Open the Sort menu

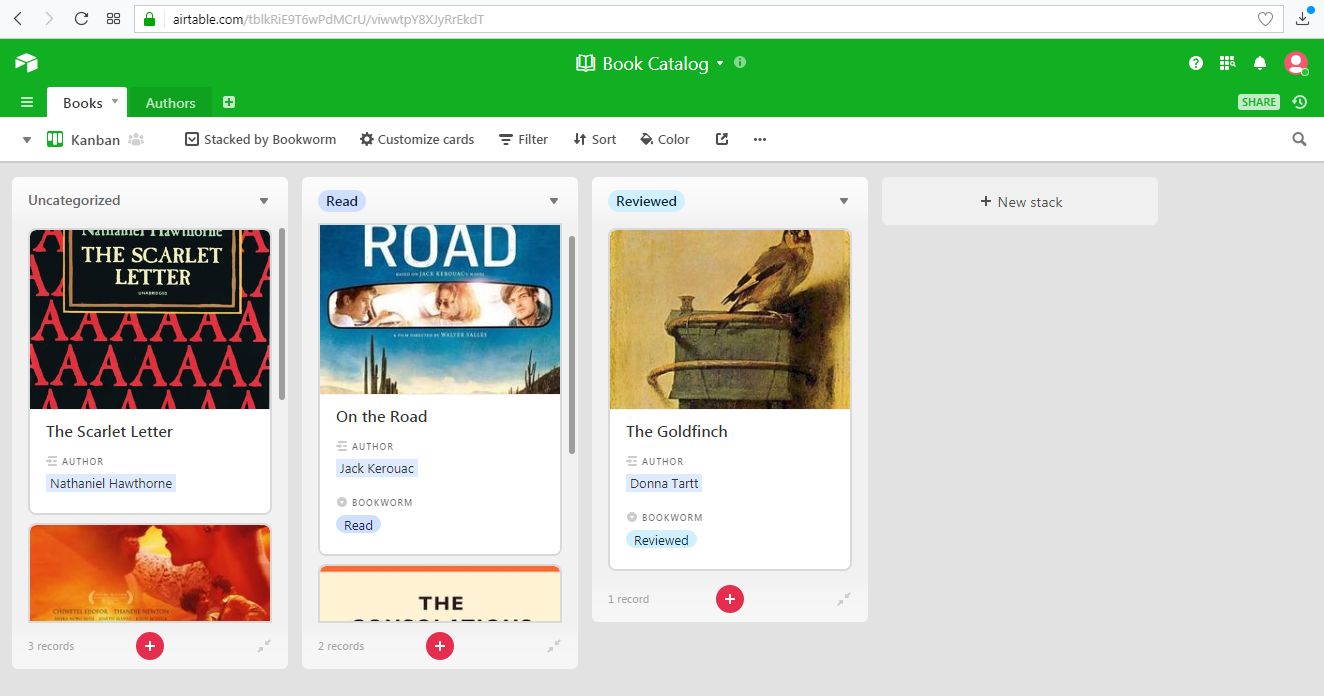pyautogui.click(x=594, y=139)
